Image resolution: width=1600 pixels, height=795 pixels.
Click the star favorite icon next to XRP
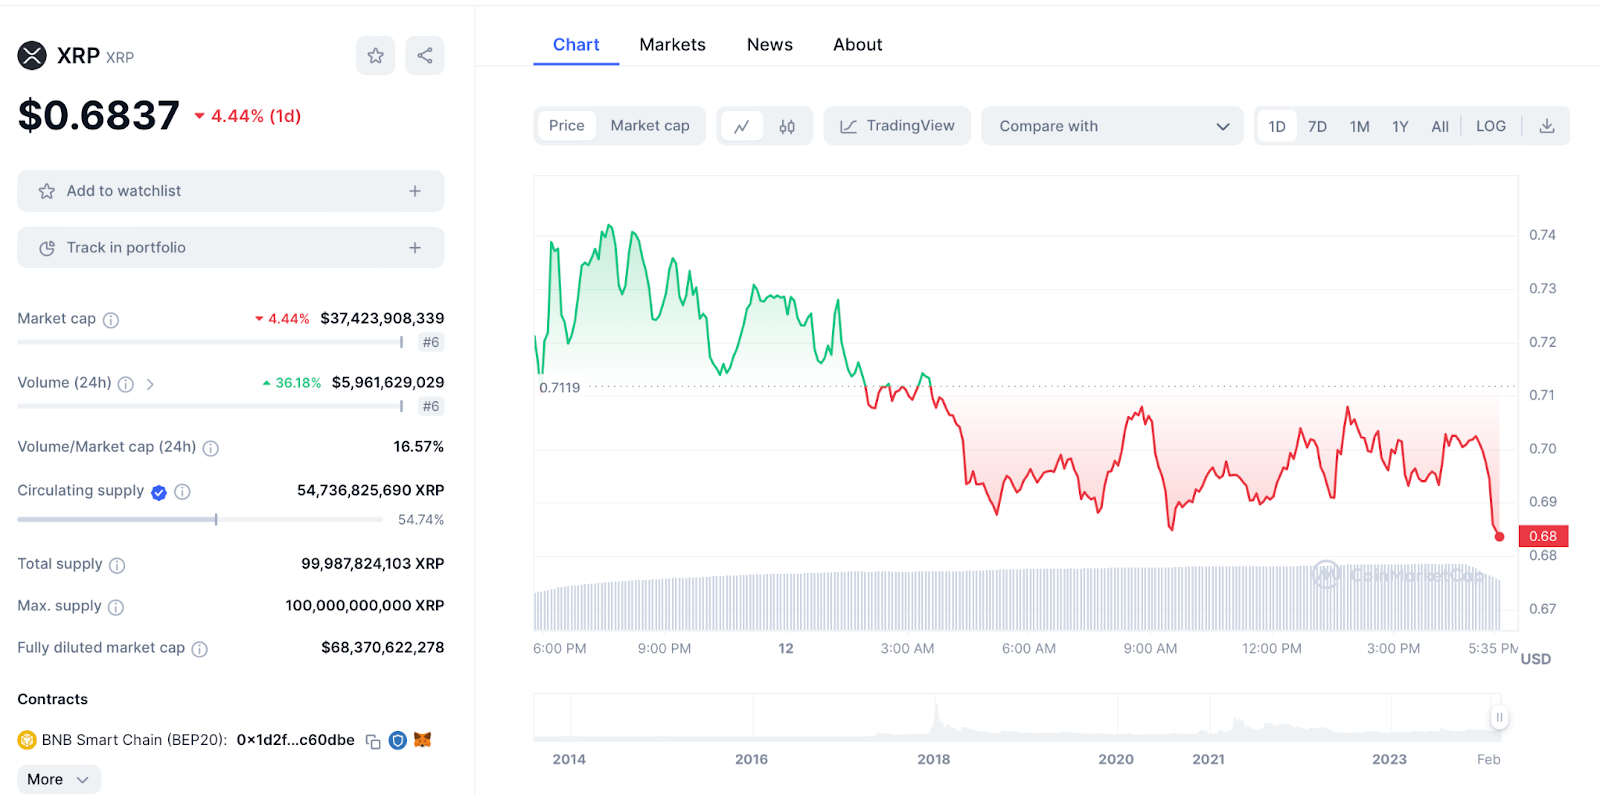point(375,56)
